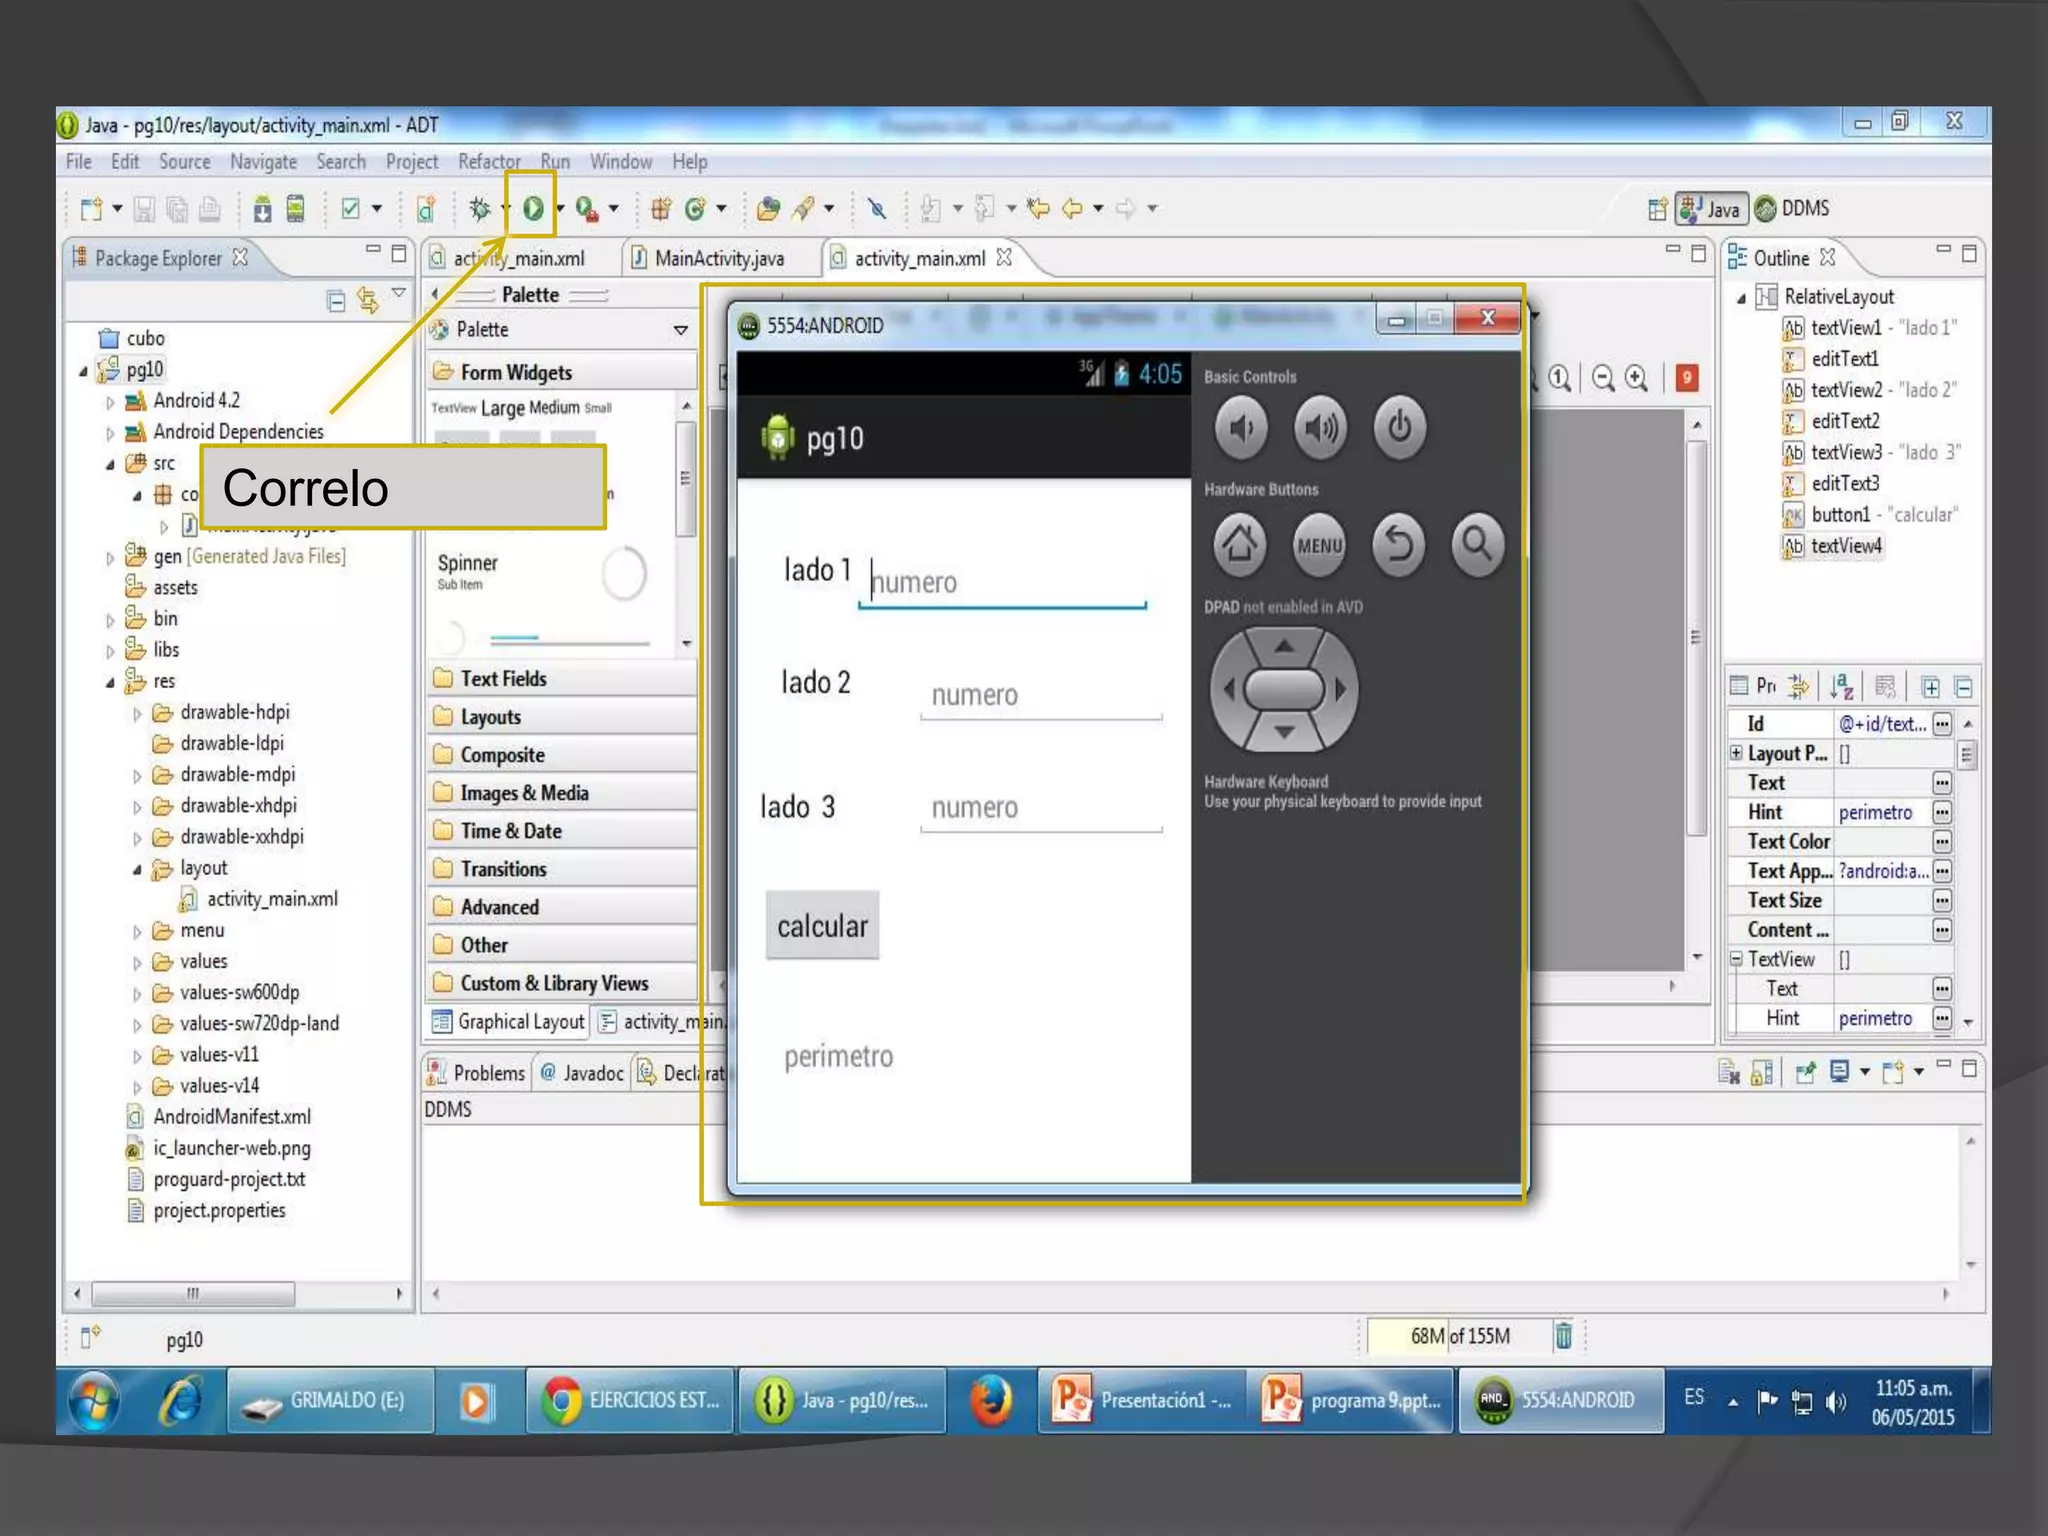This screenshot has height=1536, width=2048.
Task: Click the garbage collector trash icon
Action: coord(1563,1335)
